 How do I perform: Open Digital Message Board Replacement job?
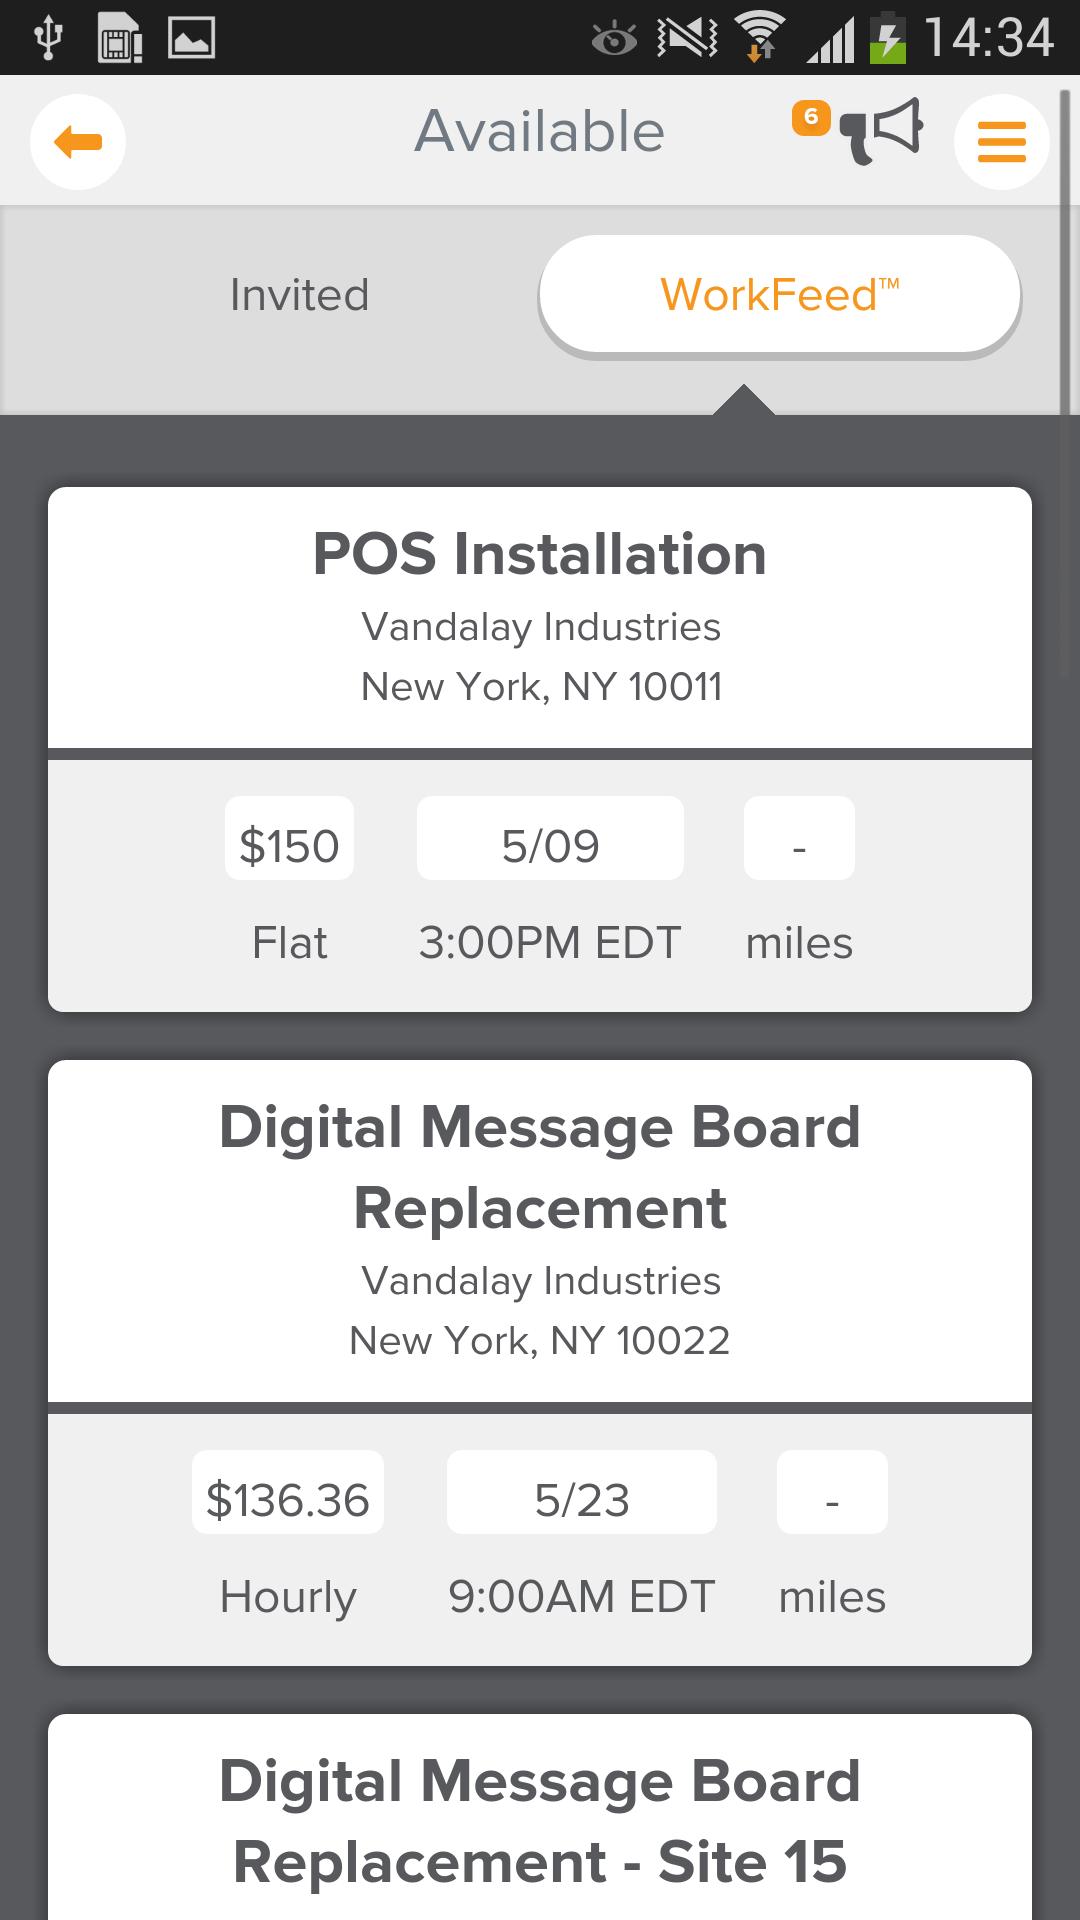click(540, 1168)
